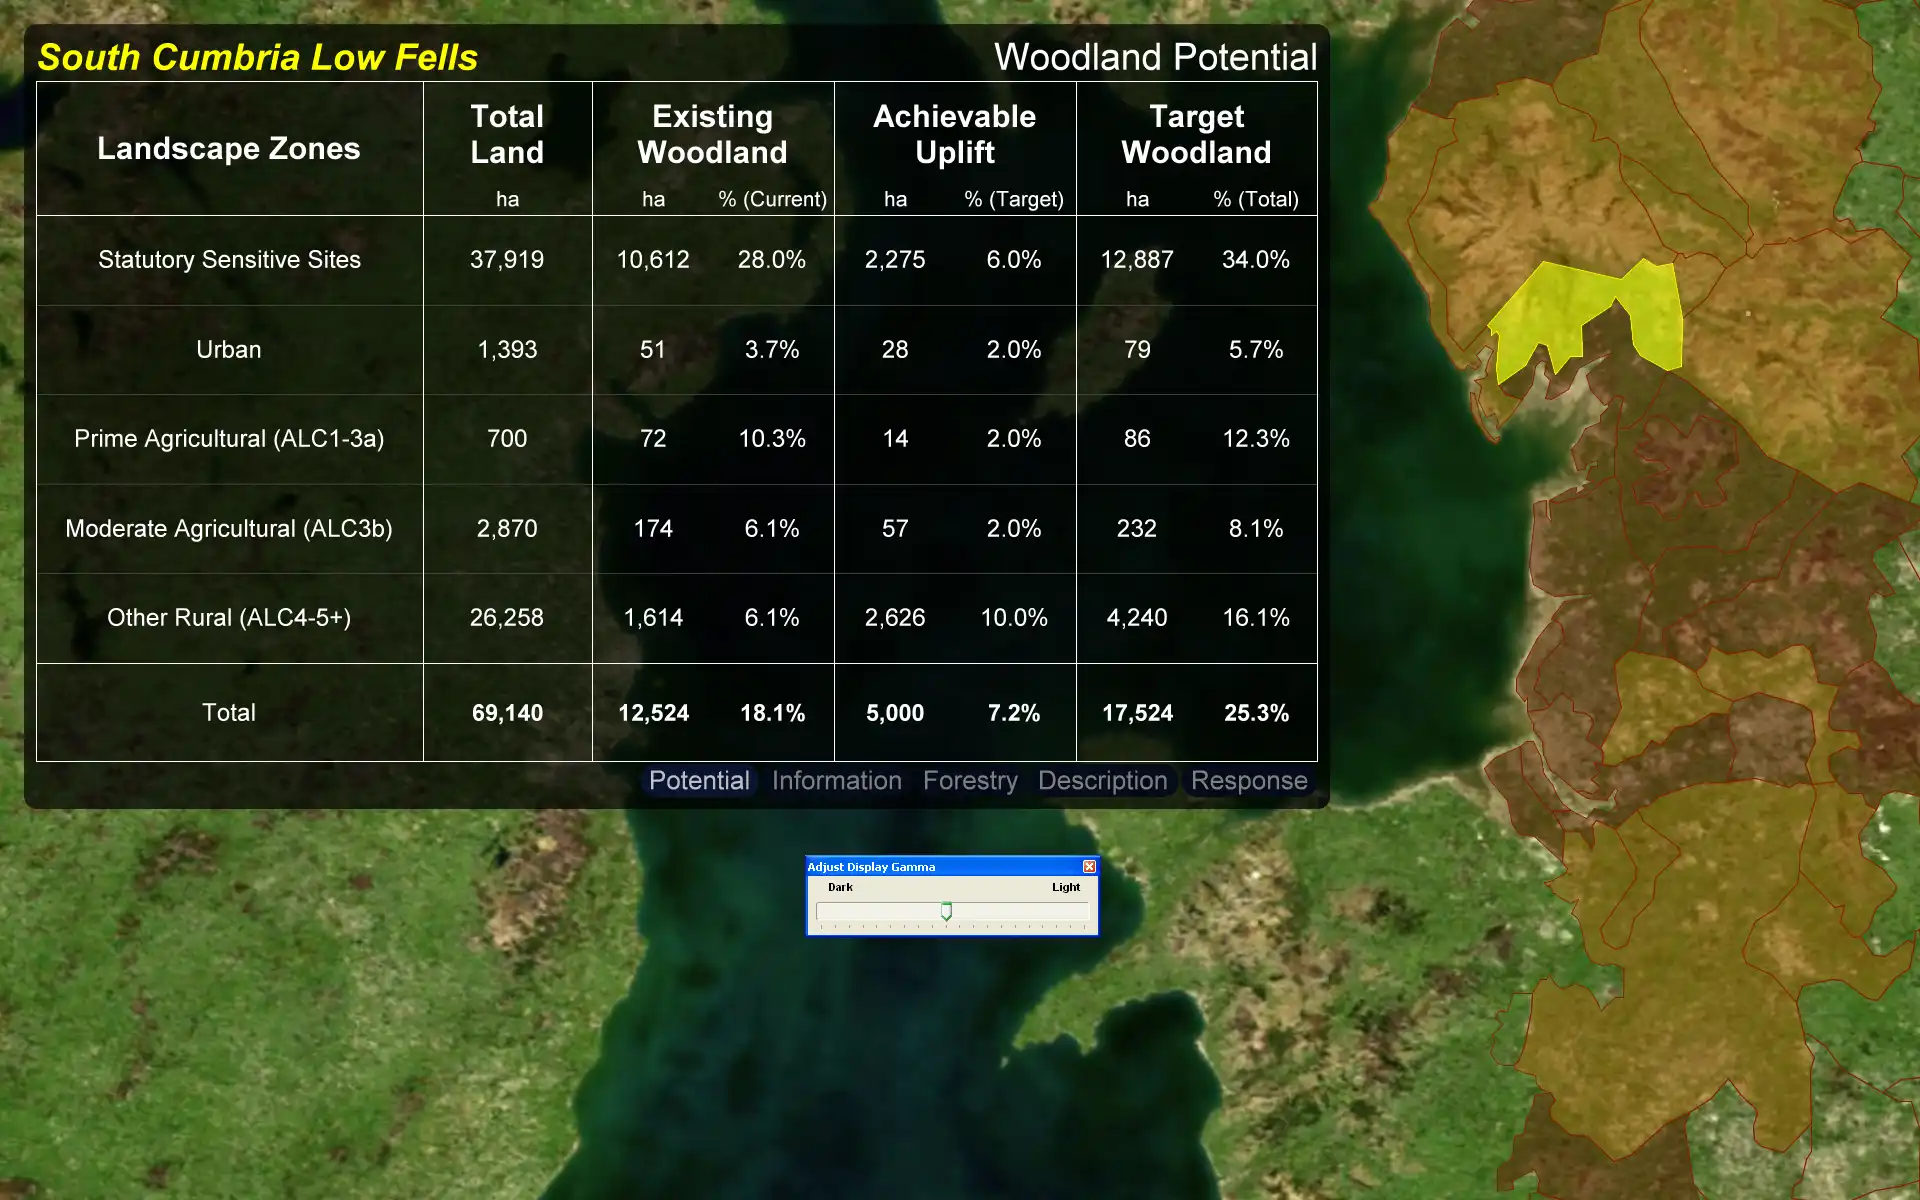Click the Statutory Sensitive Sites row
1920x1200 pixels.
676,260
